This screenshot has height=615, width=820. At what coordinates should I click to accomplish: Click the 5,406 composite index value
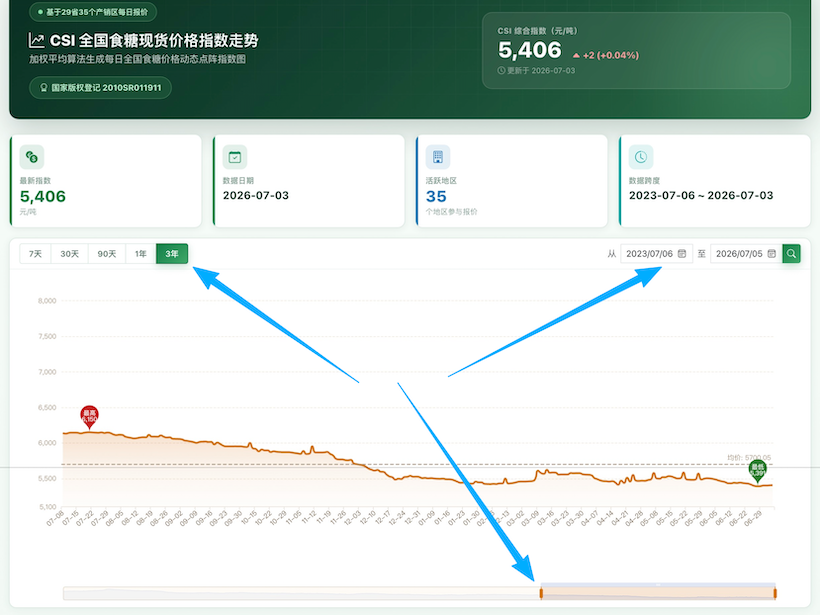tap(529, 50)
